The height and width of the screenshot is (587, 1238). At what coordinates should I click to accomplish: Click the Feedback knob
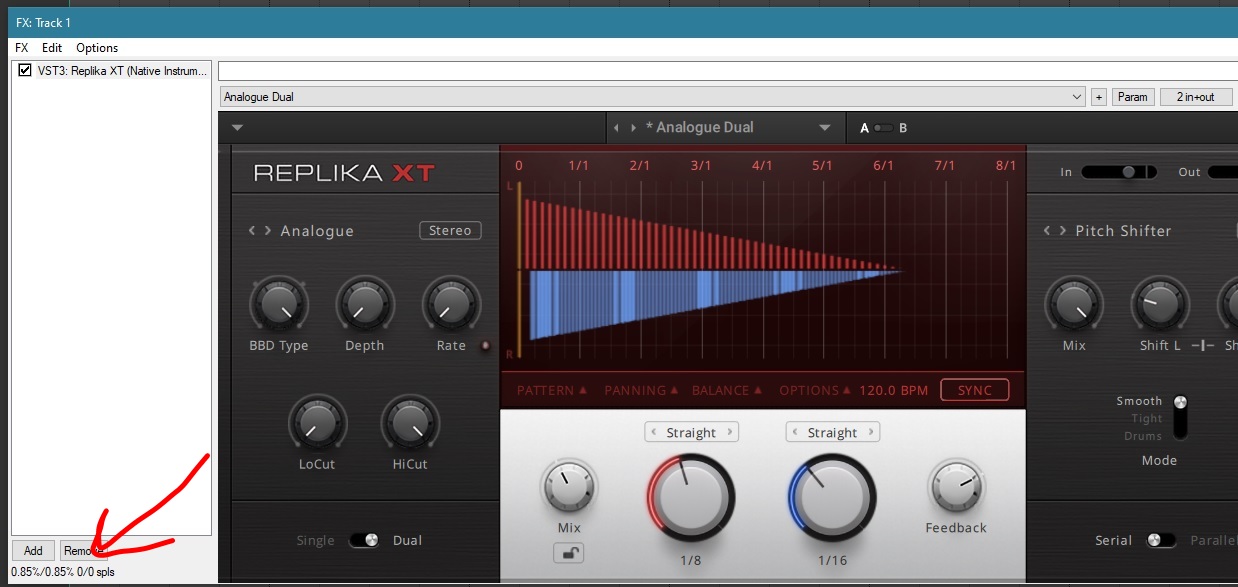point(955,488)
